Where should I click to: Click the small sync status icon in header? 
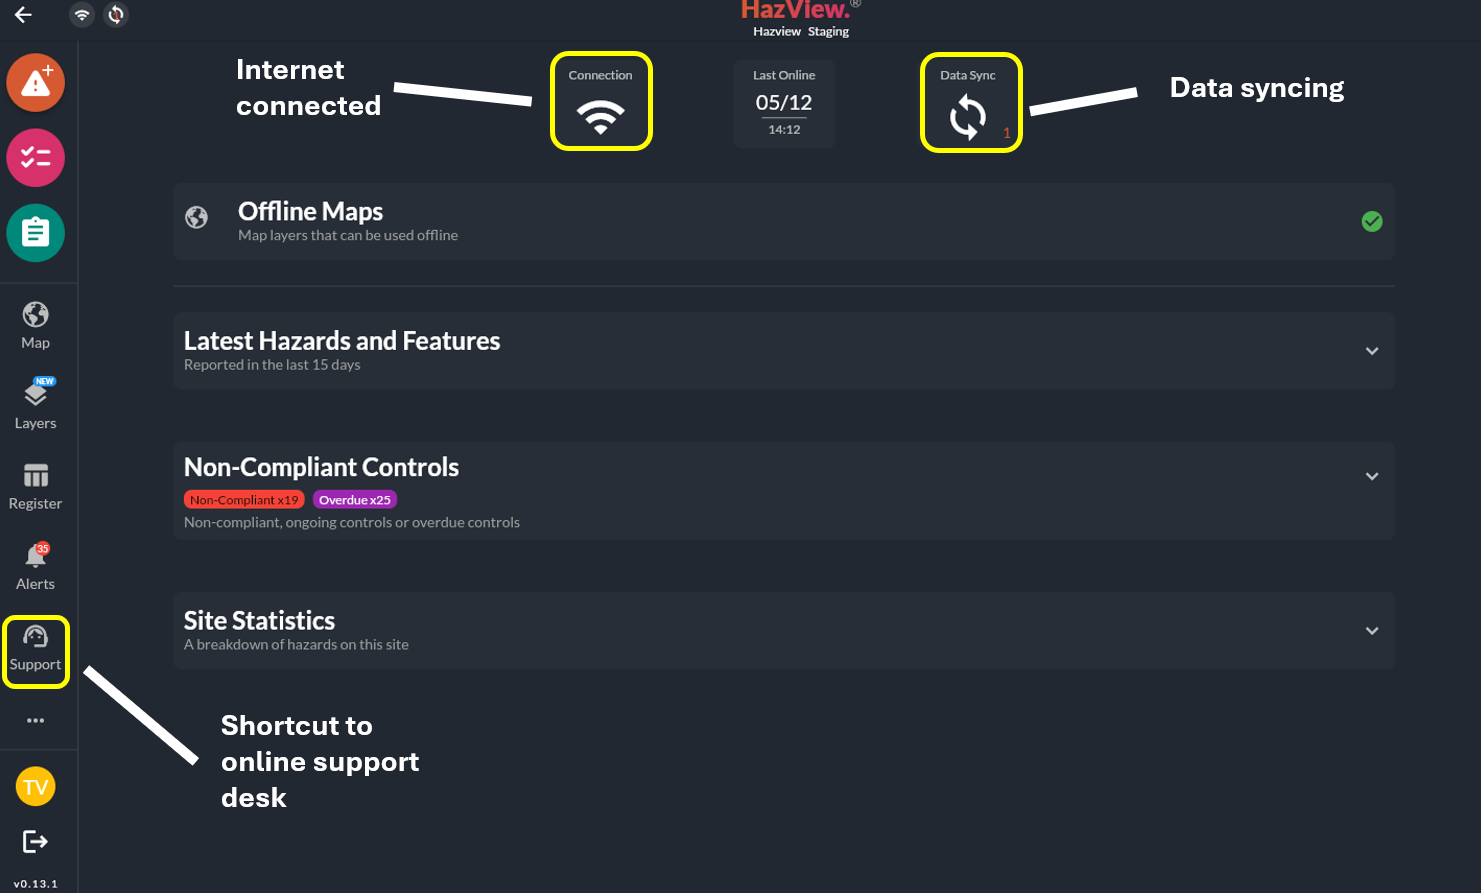click(116, 15)
